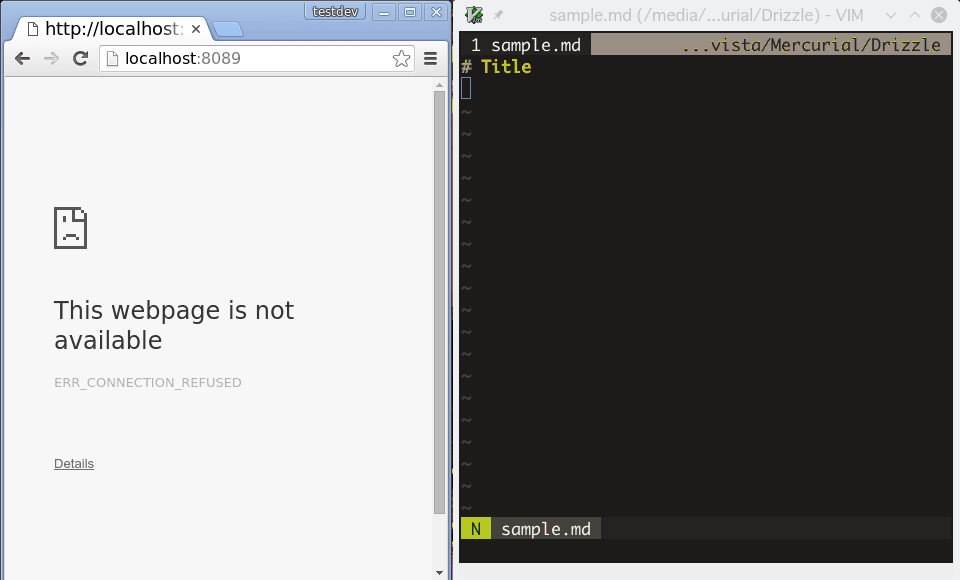This screenshot has height=580, width=960.
Task: Click the Vim window title text
Action: click(706, 15)
